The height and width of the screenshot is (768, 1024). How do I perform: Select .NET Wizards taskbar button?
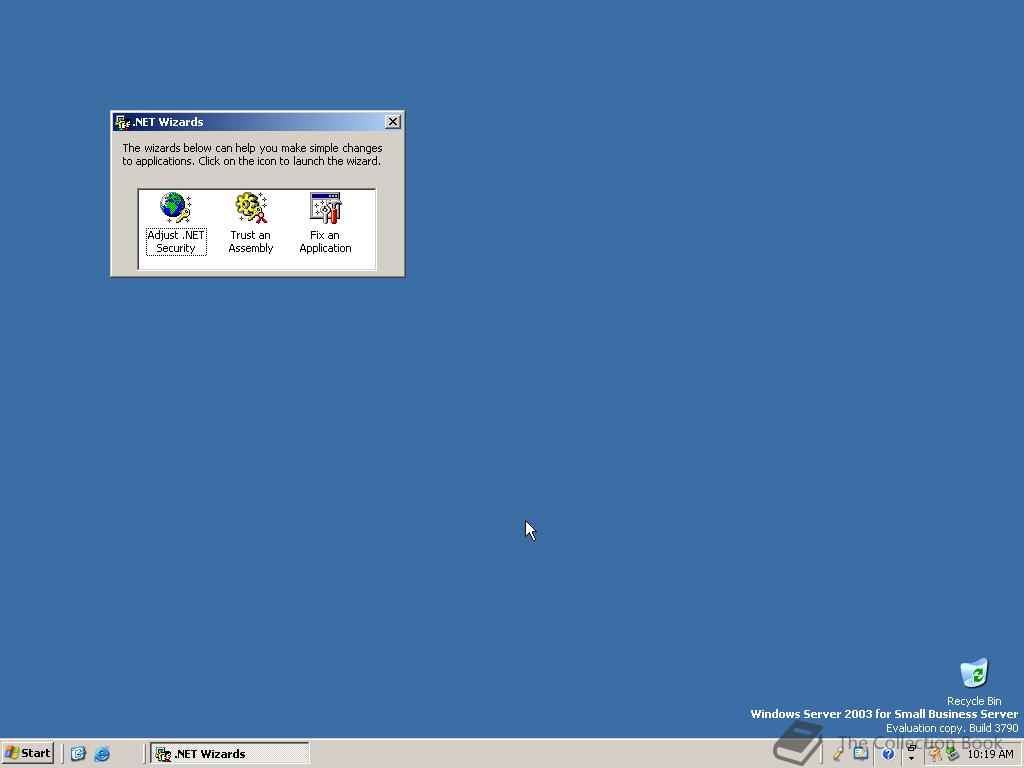pos(230,754)
